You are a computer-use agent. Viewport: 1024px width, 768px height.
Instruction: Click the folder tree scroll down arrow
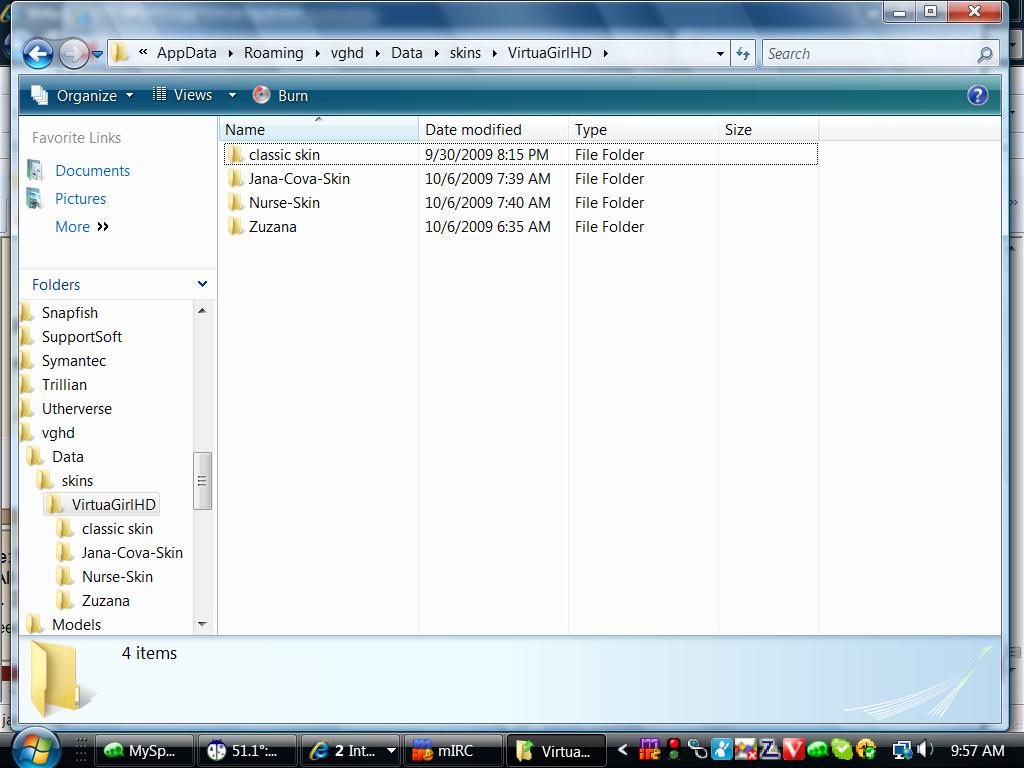pyautogui.click(x=202, y=624)
